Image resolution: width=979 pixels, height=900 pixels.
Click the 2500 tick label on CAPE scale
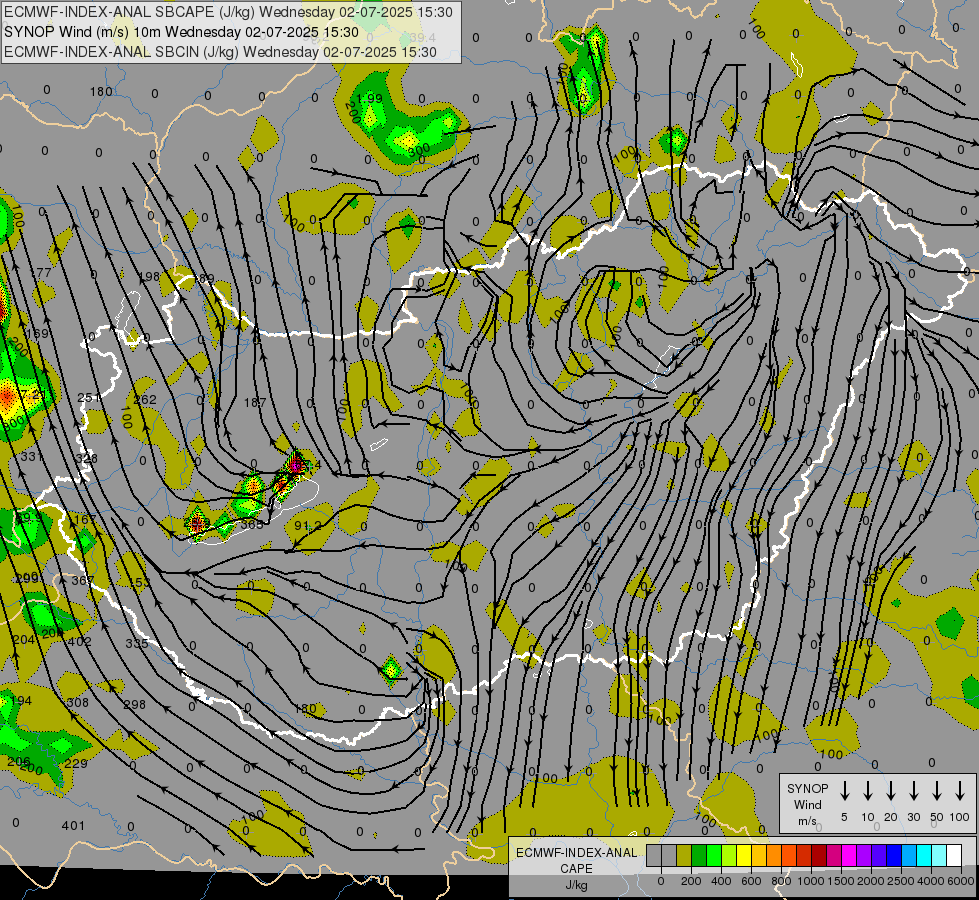[x=900, y=881]
